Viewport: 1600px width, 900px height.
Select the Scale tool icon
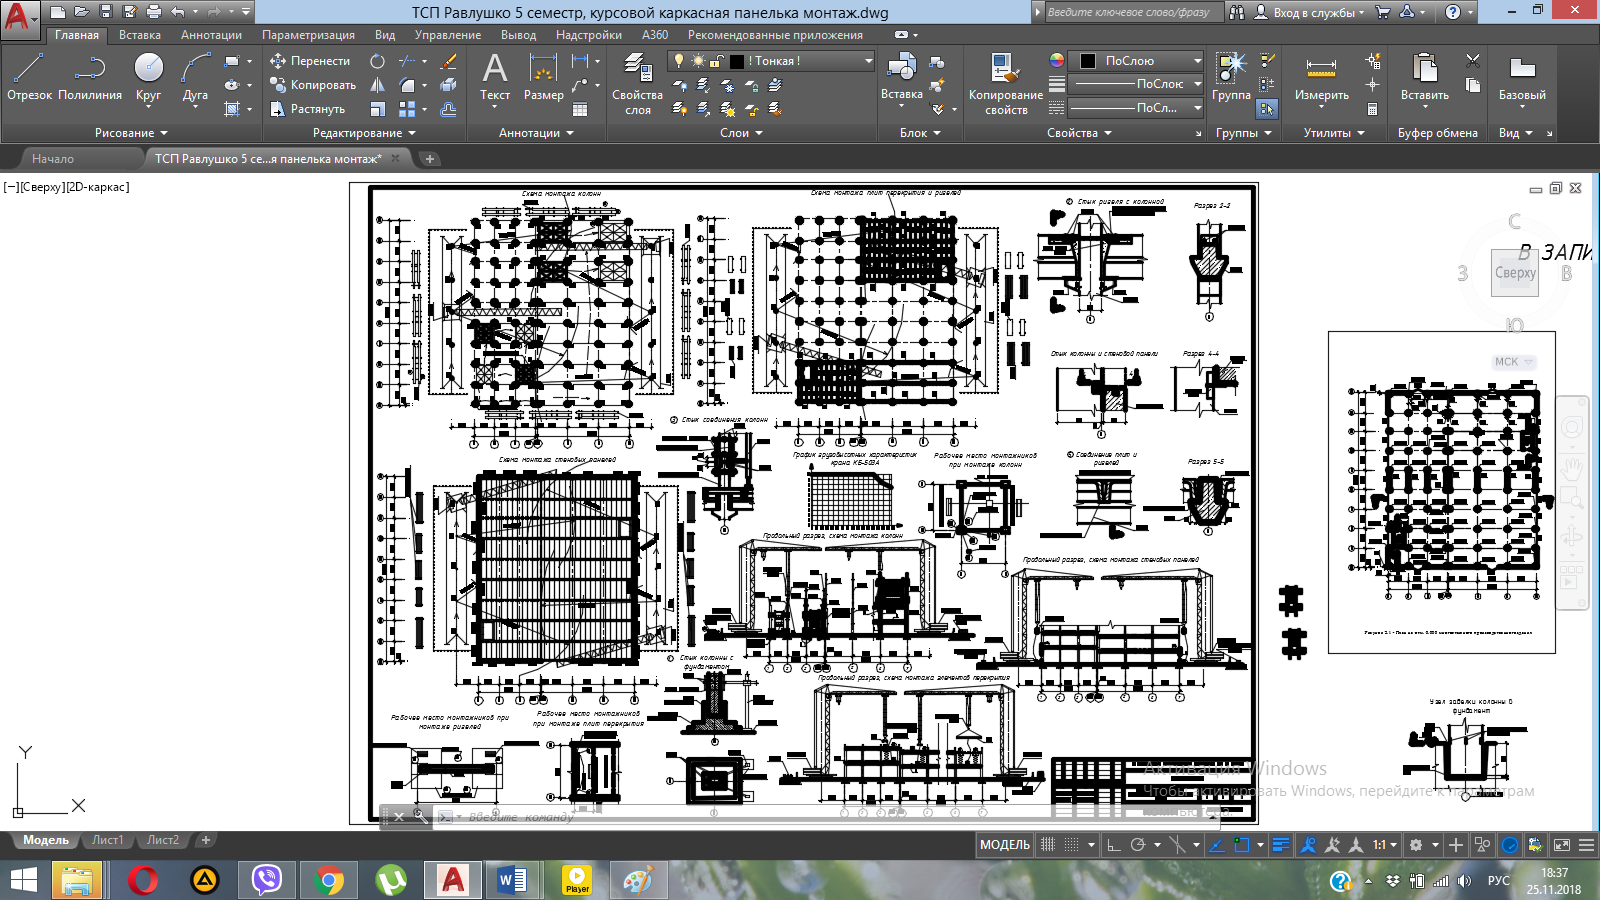(x=377, y=109)
